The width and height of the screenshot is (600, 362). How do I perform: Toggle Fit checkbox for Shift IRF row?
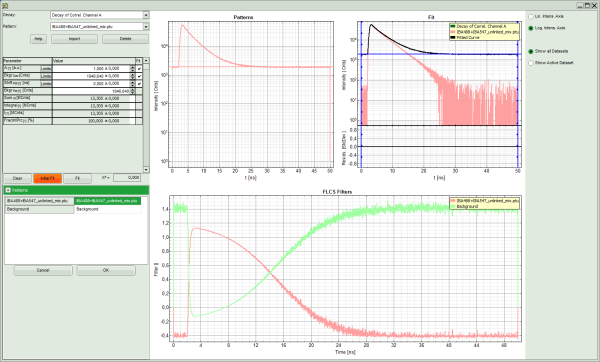[139, 83]
